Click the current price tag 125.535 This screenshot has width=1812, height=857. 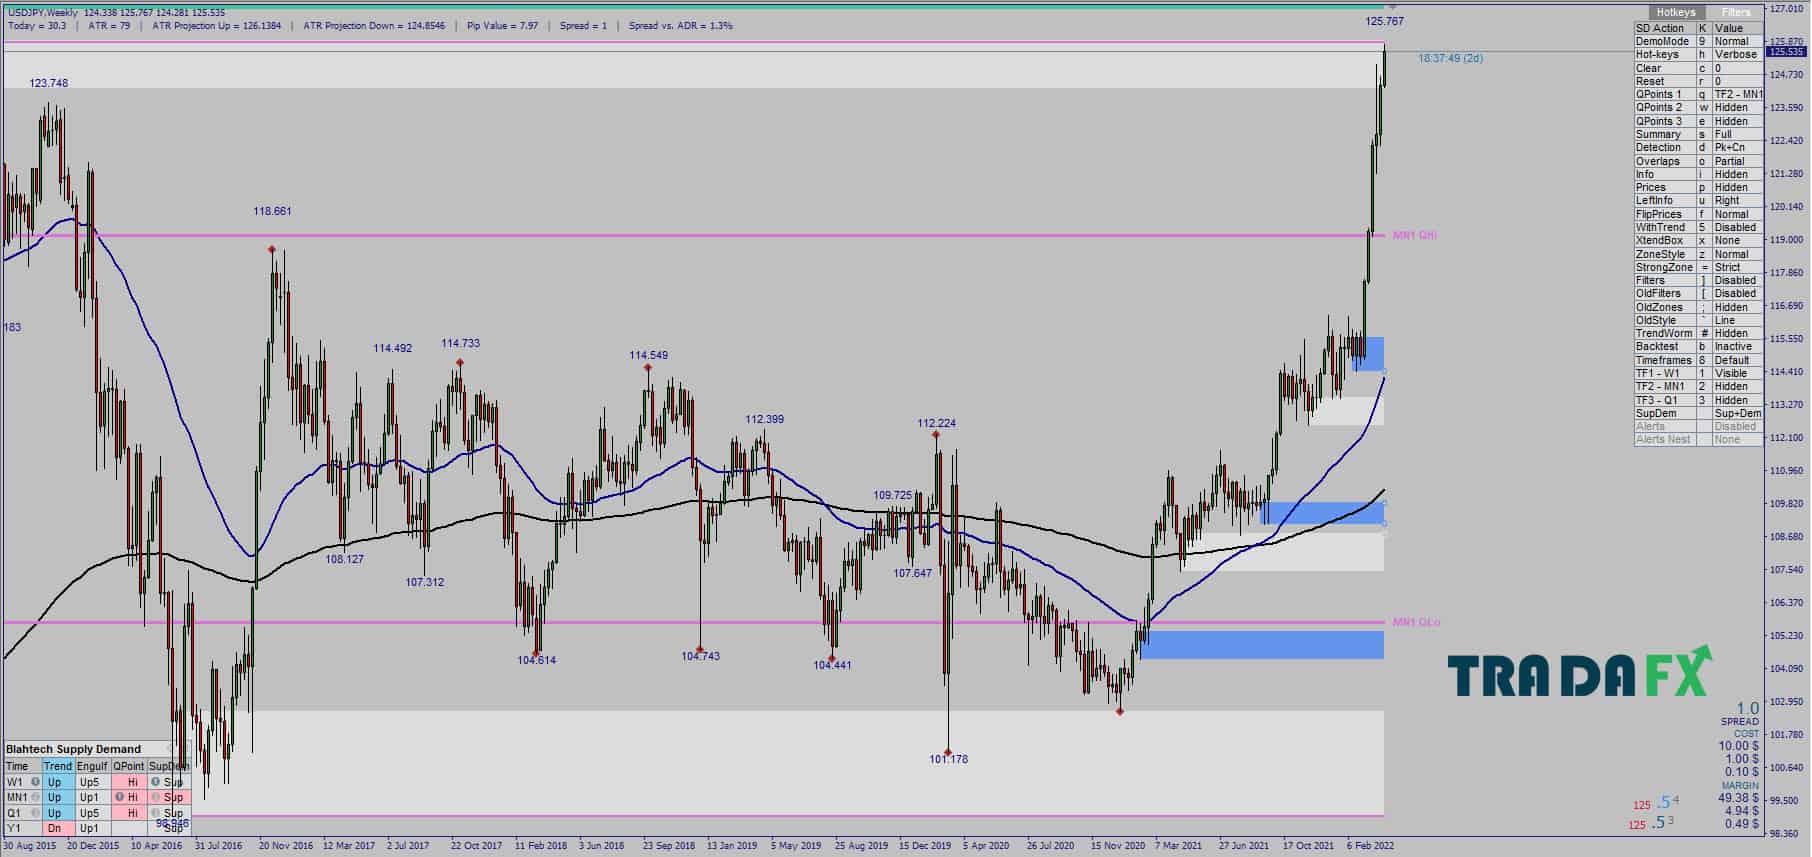pos(1786,52)
